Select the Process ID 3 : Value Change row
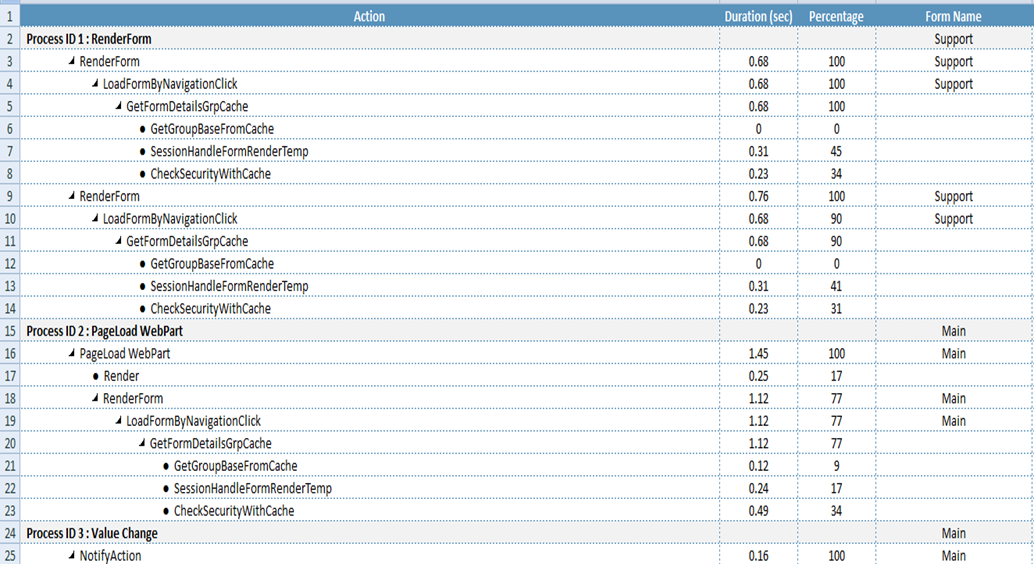 coord(91,534)
